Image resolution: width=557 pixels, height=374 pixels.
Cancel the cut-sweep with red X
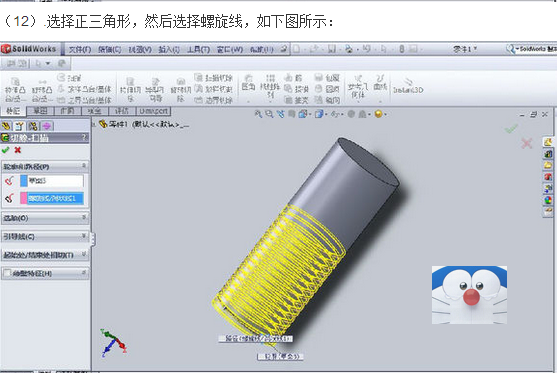click(17, 150)
